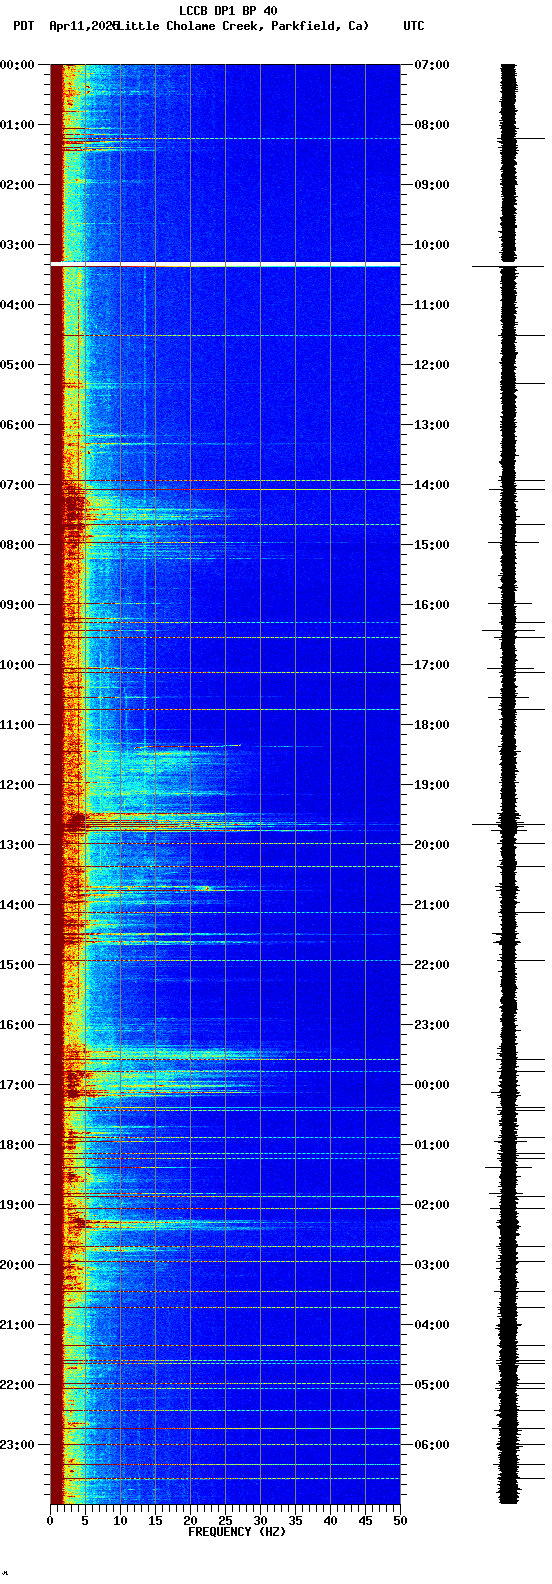The image size is (552, 1584).
Task: Click the 30 Hz frequency tick label
Action: click(260, 1521)
